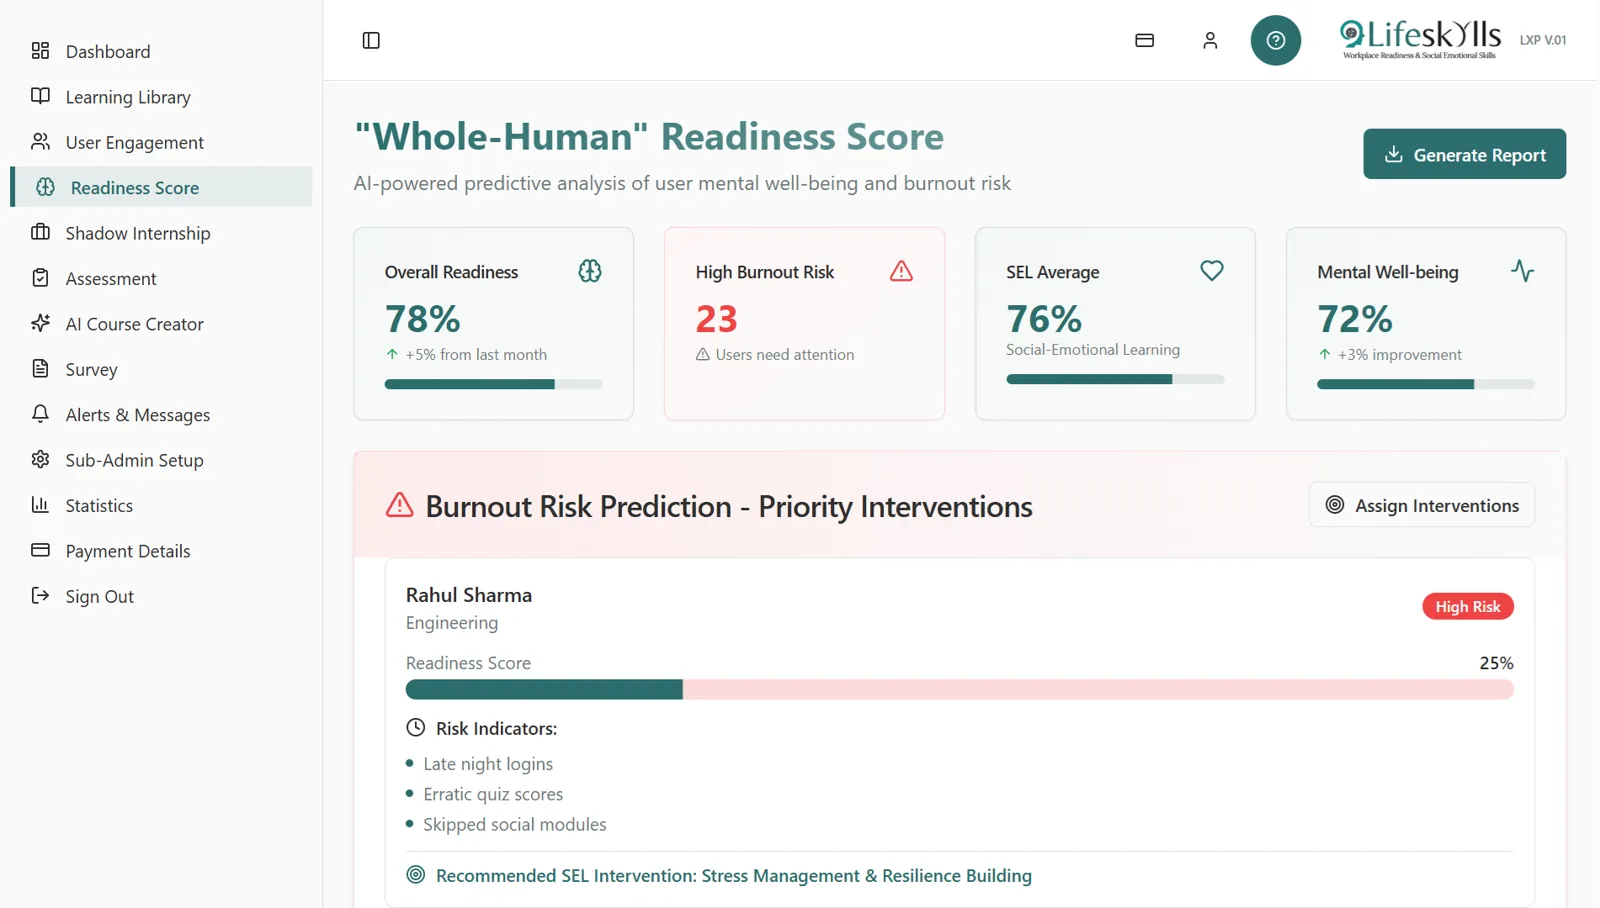Click the Rahul Sharma name

[x=468, y=595]
